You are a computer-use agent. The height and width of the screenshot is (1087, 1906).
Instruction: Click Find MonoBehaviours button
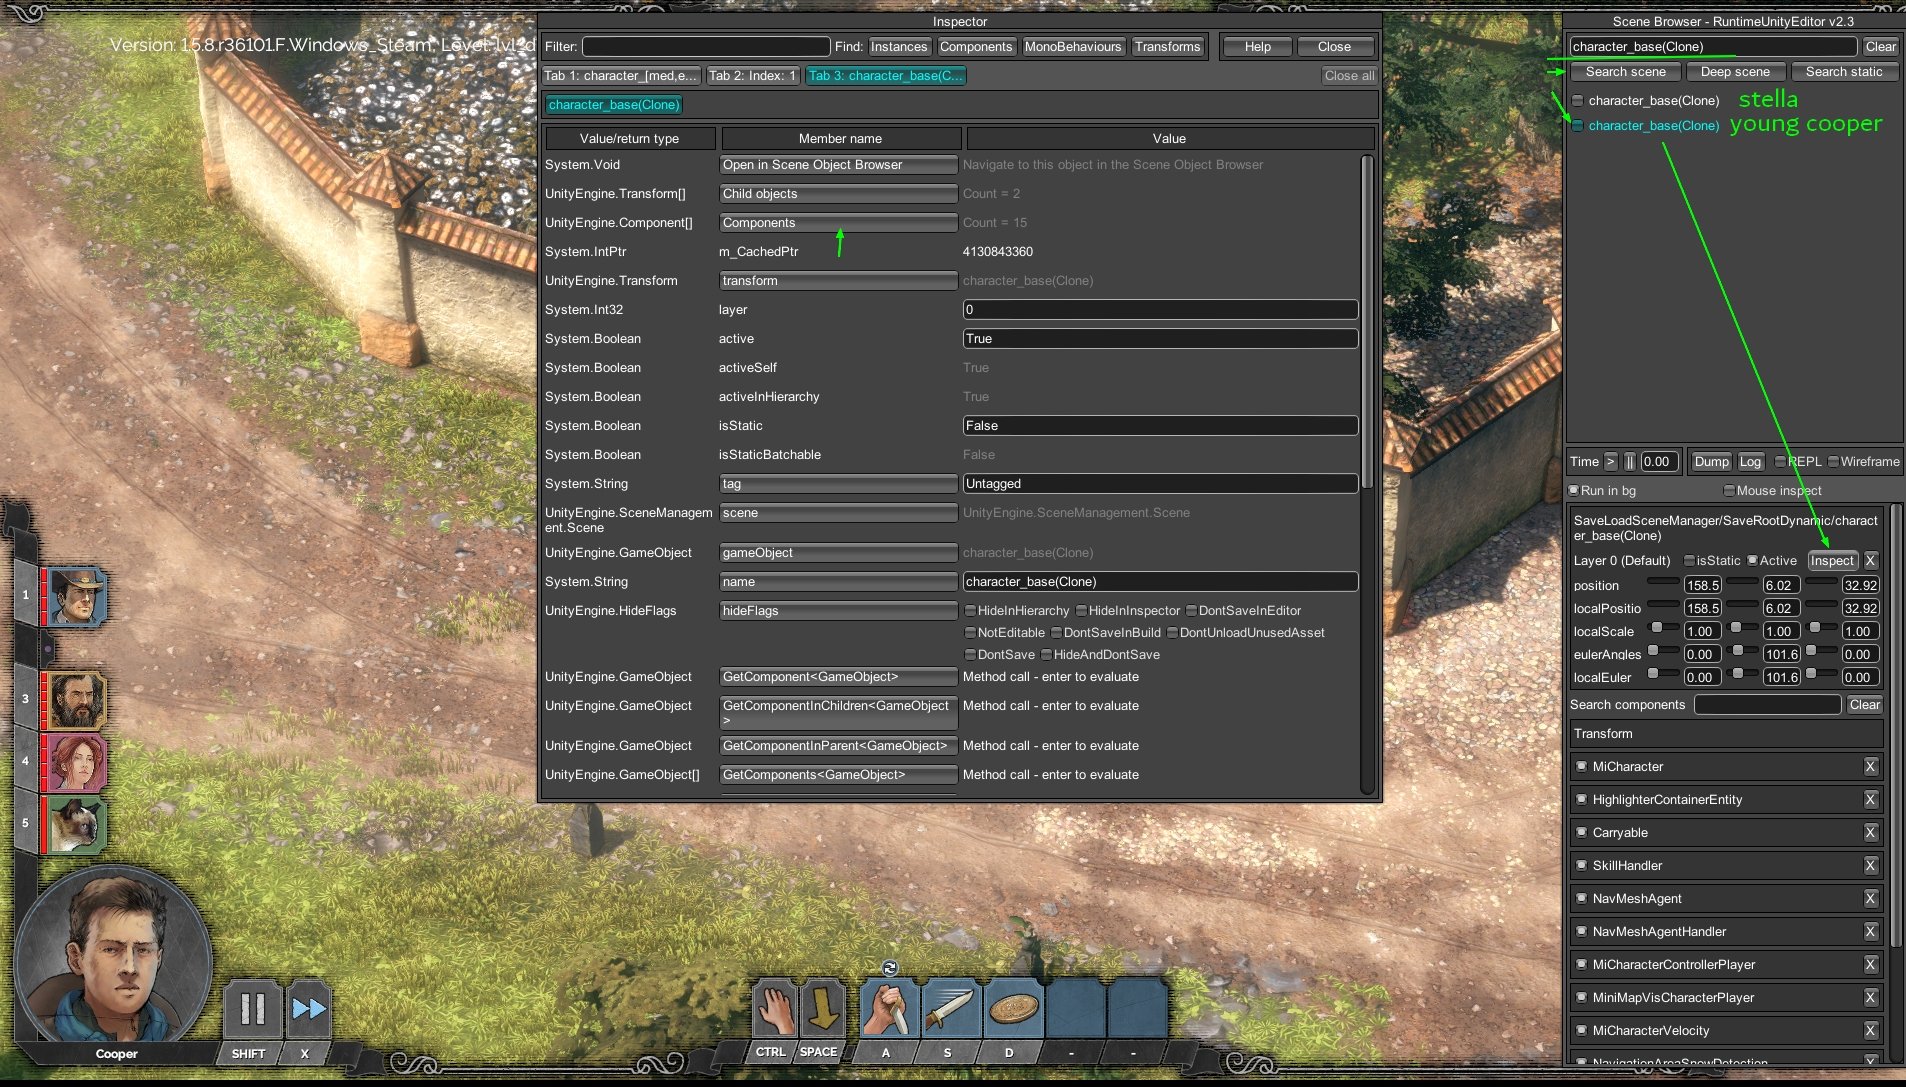[1073, 47]
